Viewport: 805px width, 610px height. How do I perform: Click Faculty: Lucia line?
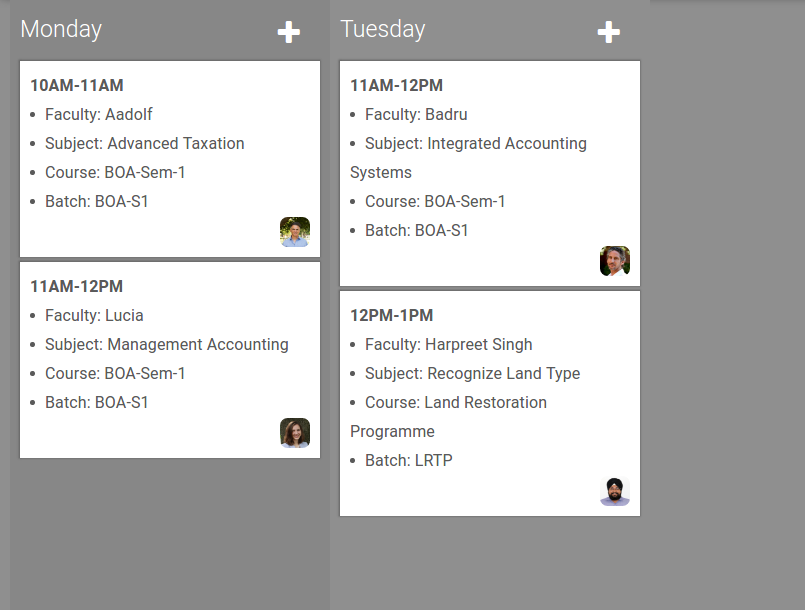[94, 315]
